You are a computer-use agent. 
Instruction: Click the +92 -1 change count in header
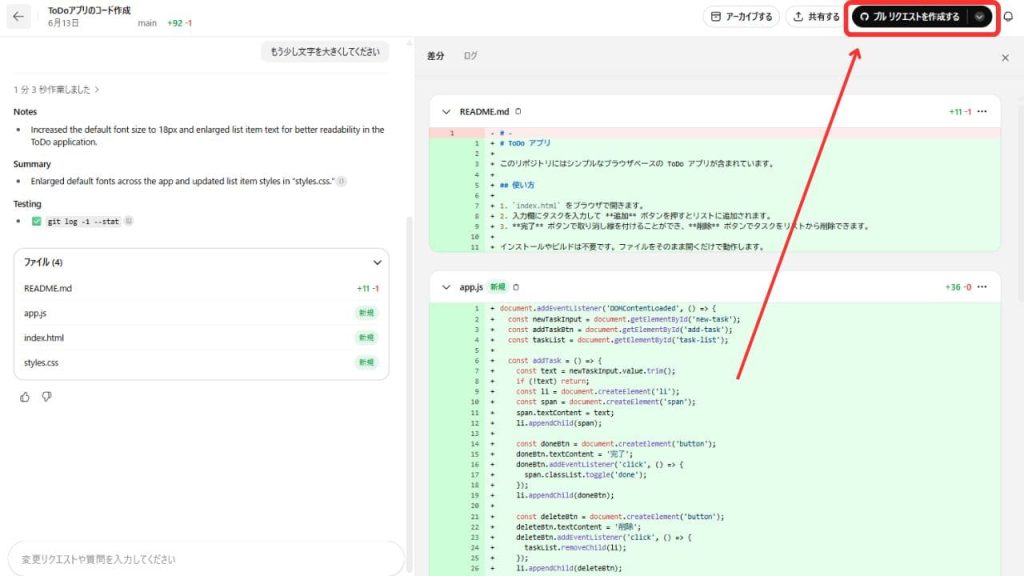tap(180, 23)
